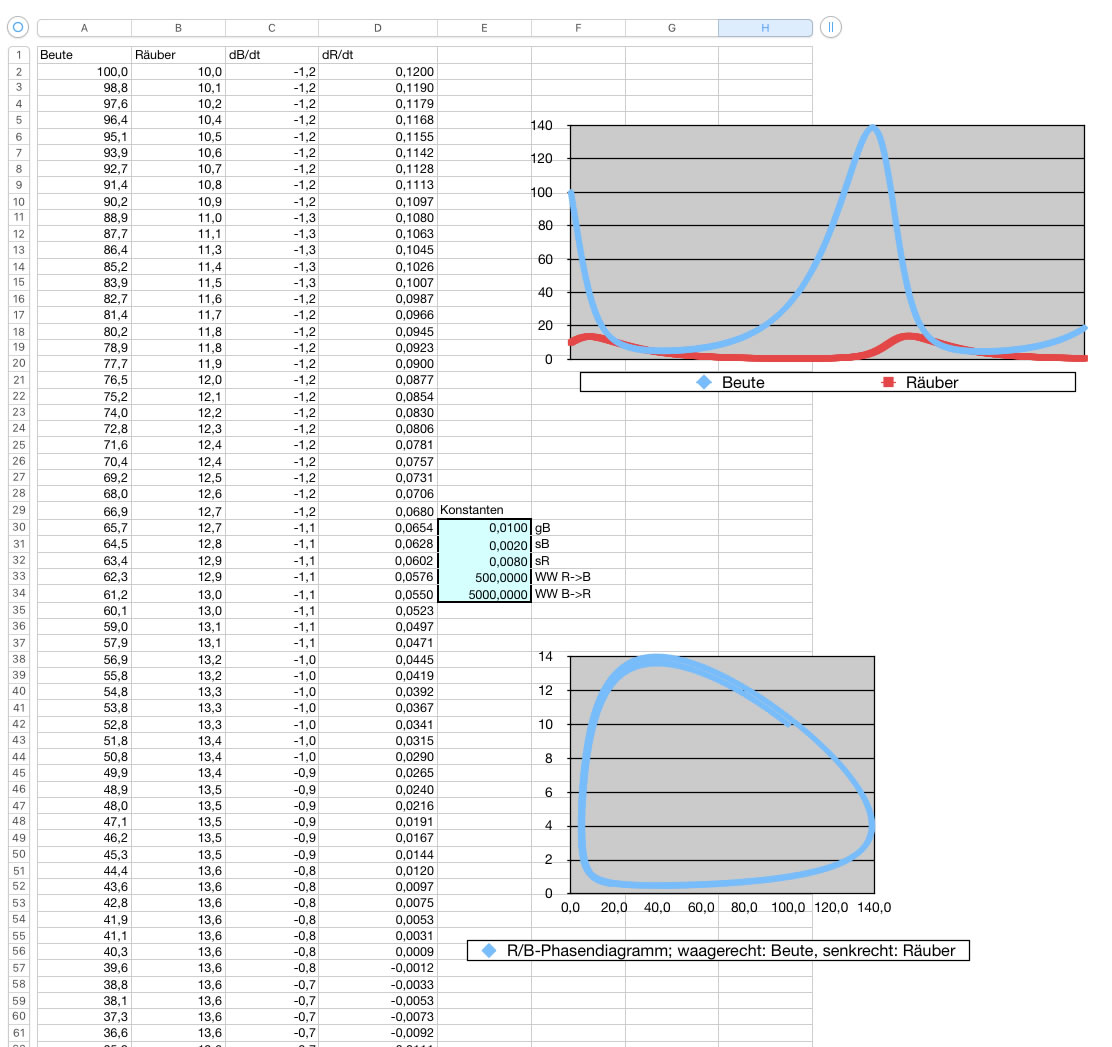Select row header 1
This screenshot has width=1112, height=1047.
coord(19,55)
